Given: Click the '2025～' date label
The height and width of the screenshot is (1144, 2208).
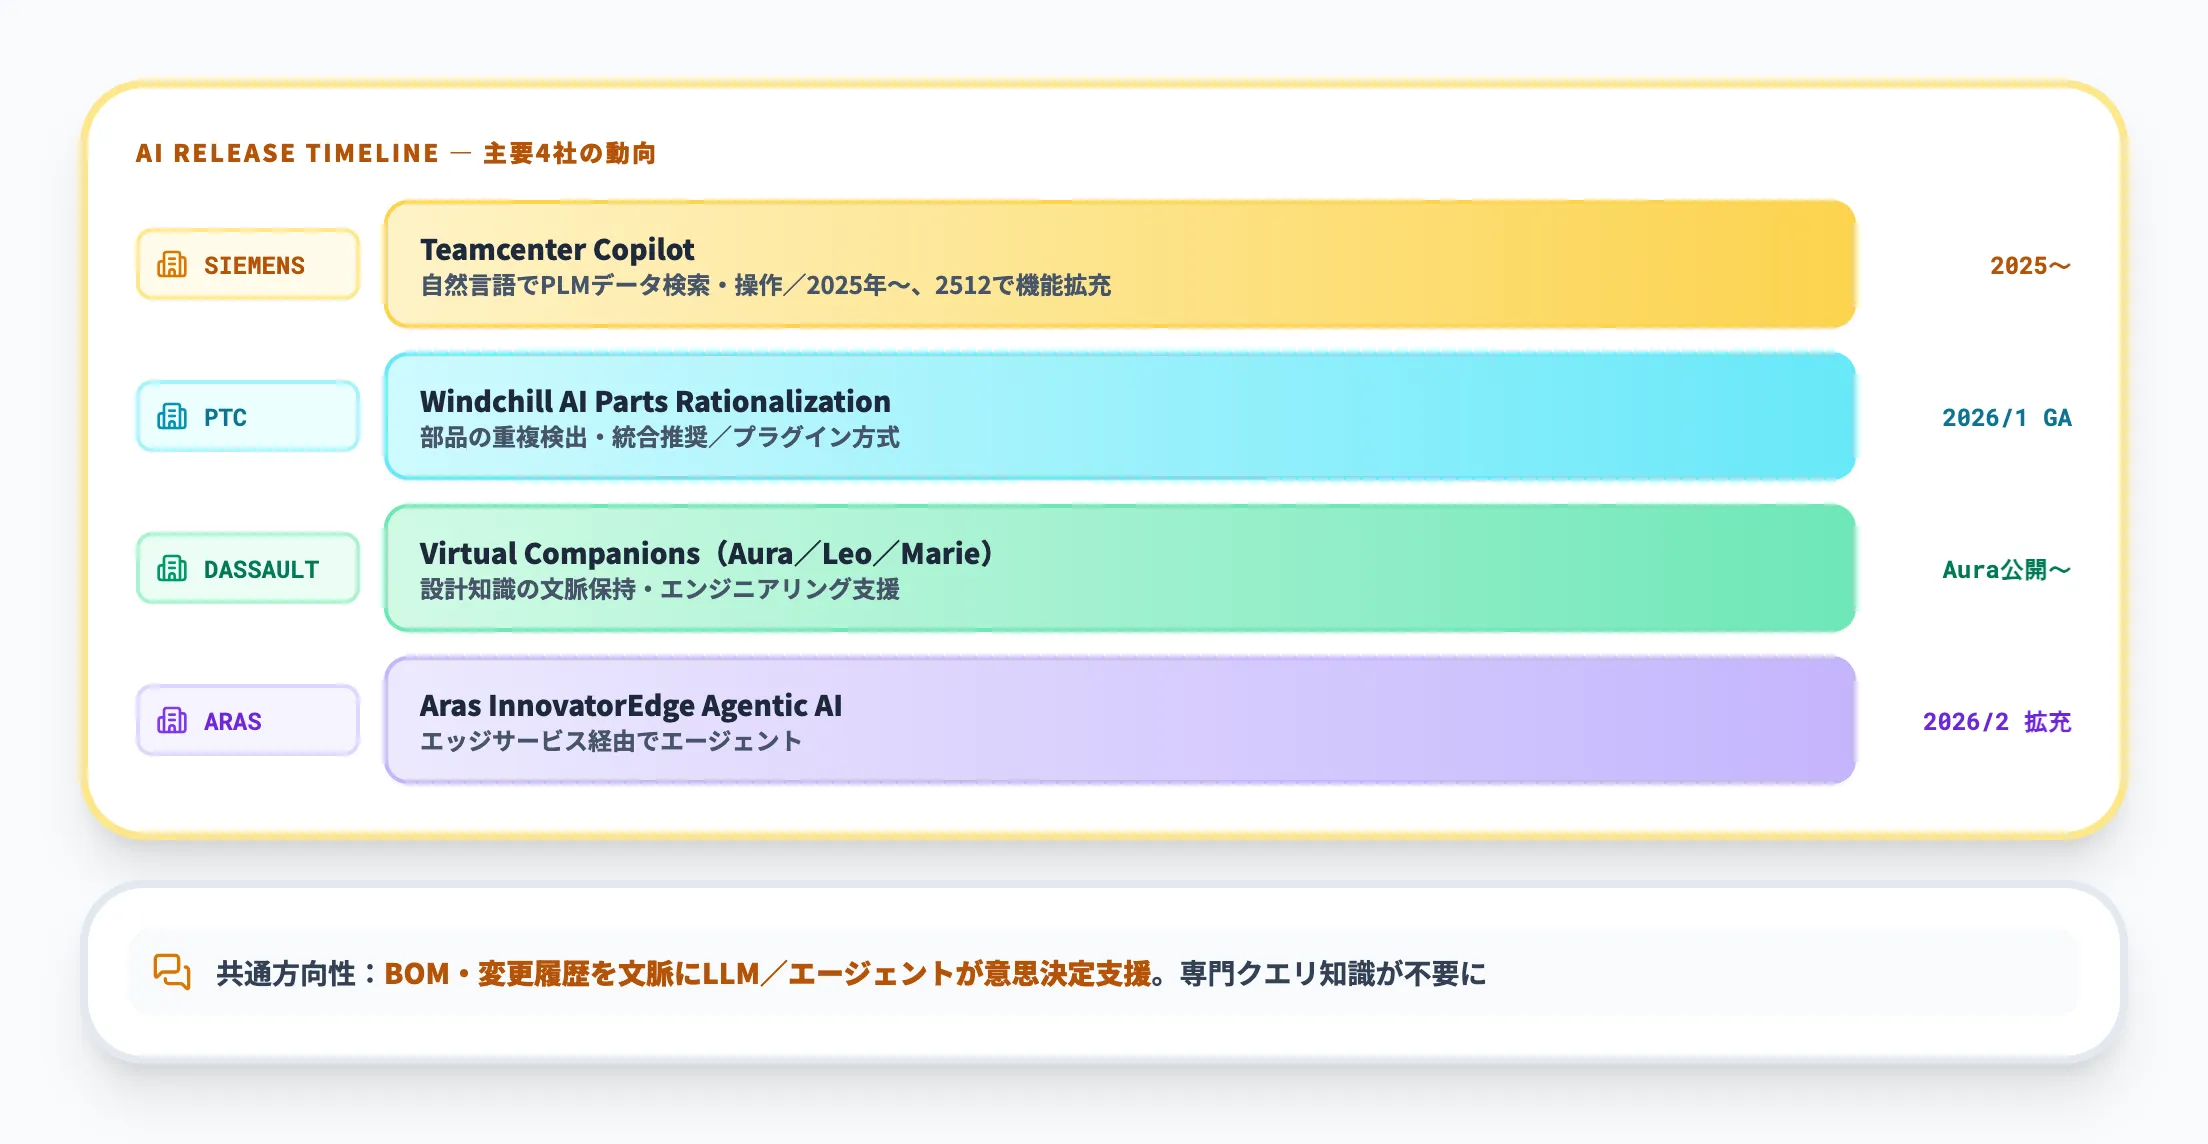Looking at the screenshot, I should click(x=2030, y=266).
